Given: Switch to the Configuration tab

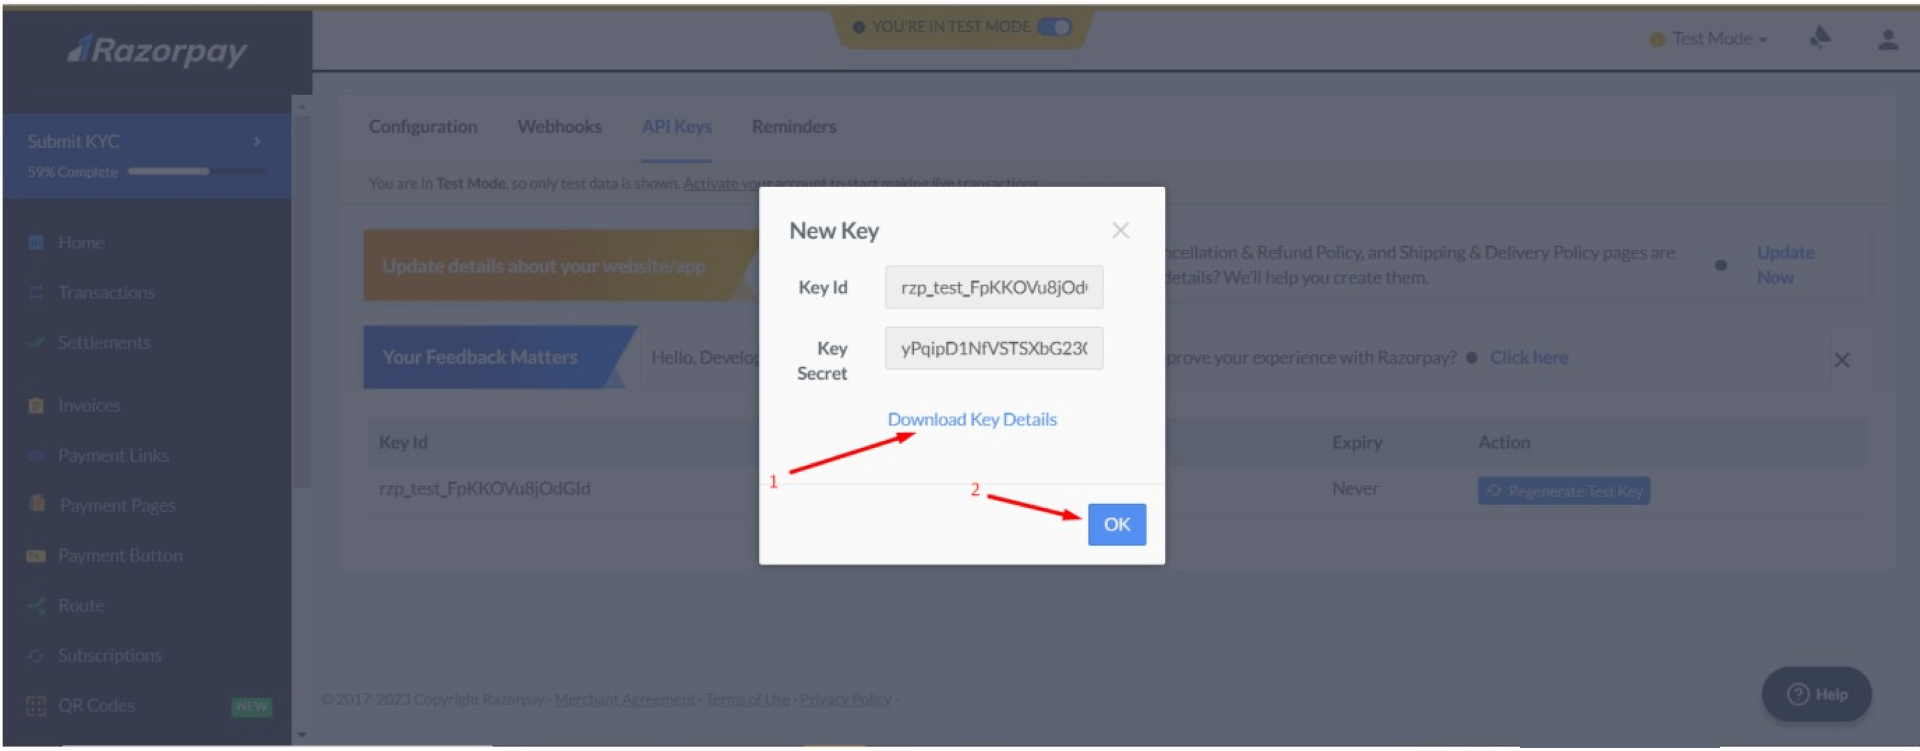Looking at the screenshot, I should click(x=422, y=127).
